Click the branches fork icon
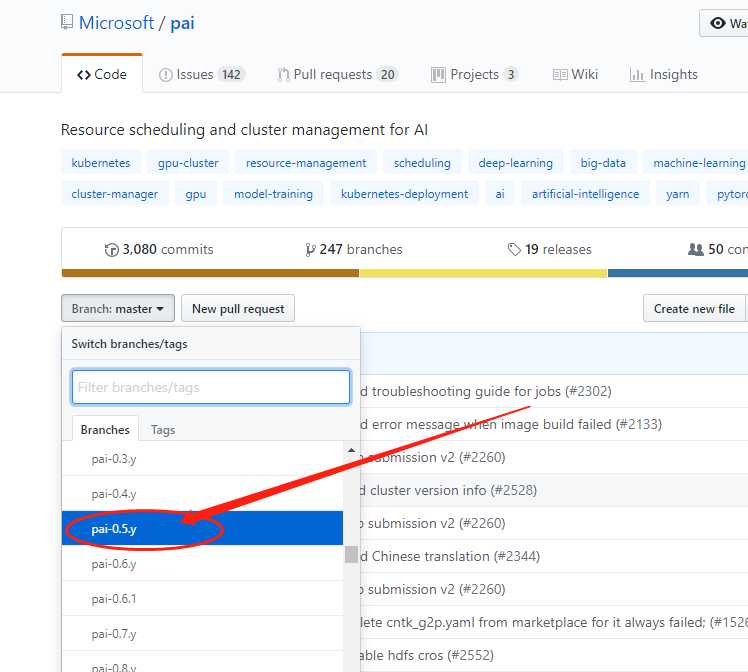Image resolution: width=748 pixels, height=672 pixels. tap(310, 250)
